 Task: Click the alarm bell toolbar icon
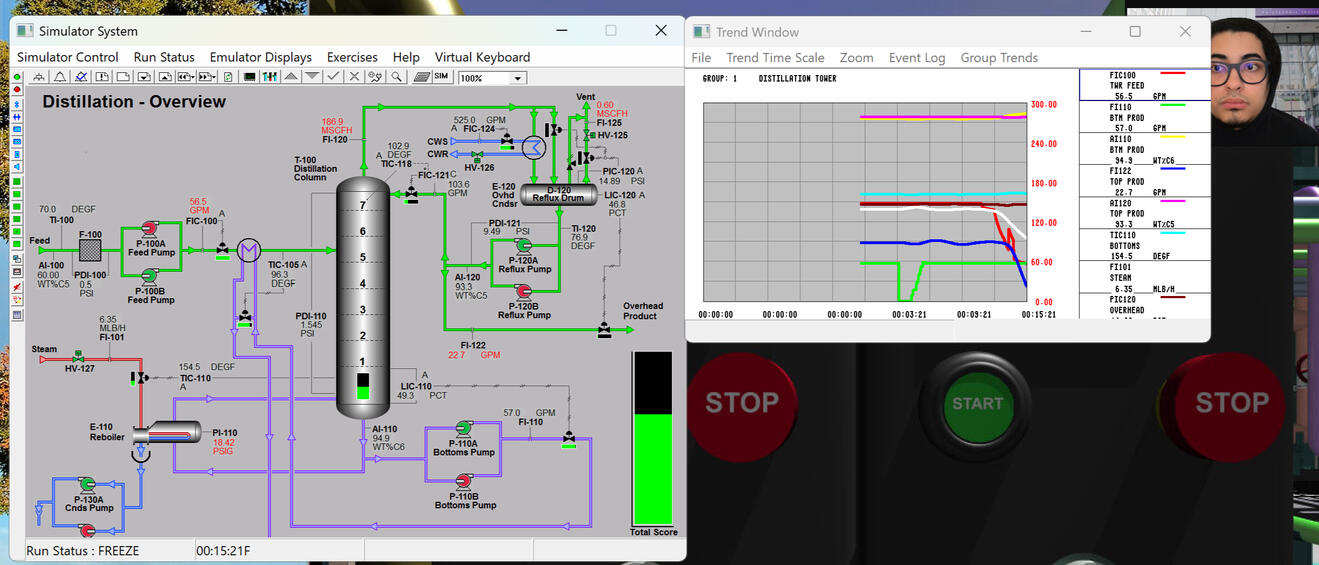pyautogui.click(x=59, y=77)
